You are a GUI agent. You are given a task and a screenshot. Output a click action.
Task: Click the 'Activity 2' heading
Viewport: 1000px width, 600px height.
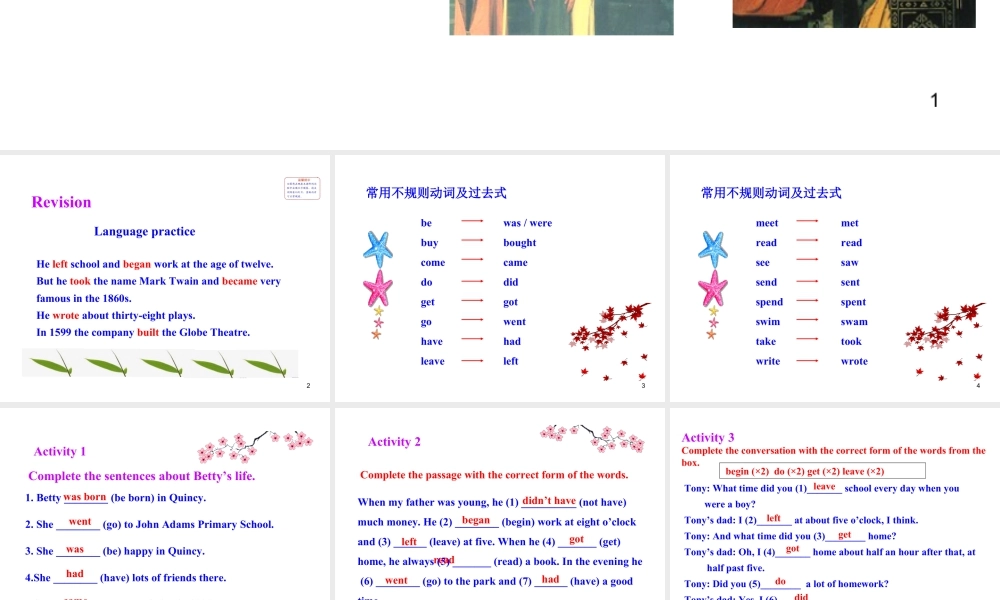tap(394, 441)
